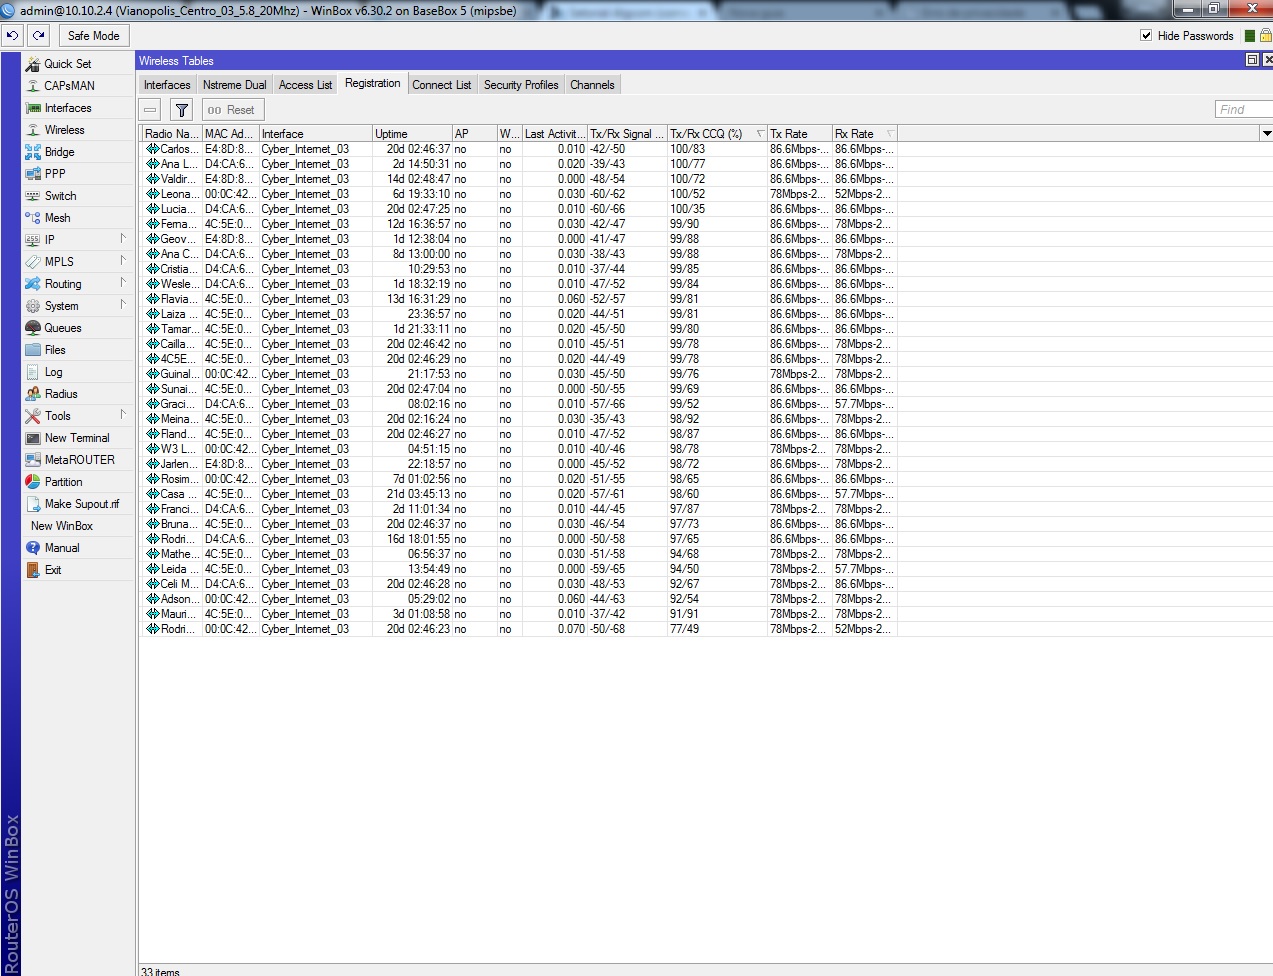Select the Leona... client row

(x=519, y=194)
